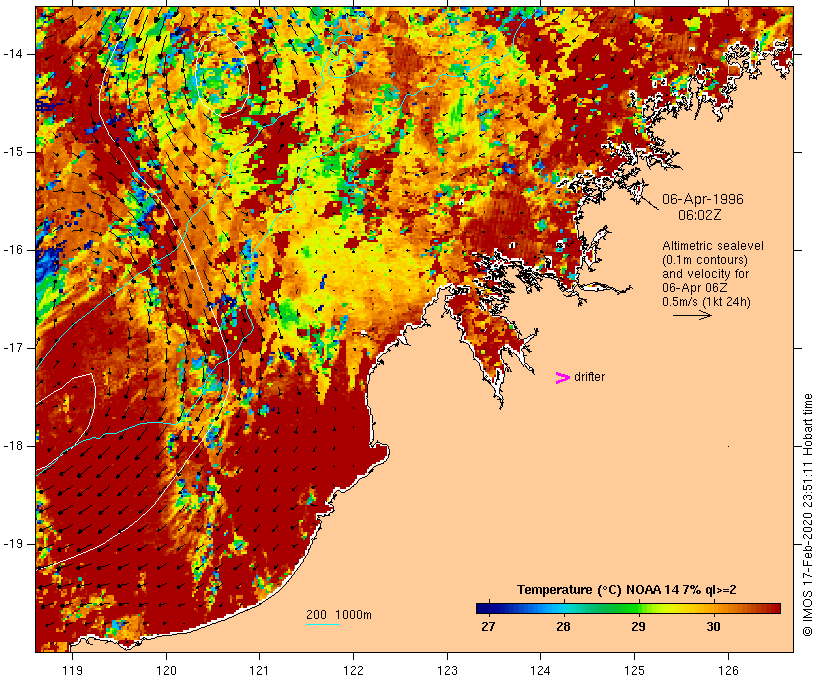
Task: Click the colorbar tick label 29
Action: (x=638, y=627)
